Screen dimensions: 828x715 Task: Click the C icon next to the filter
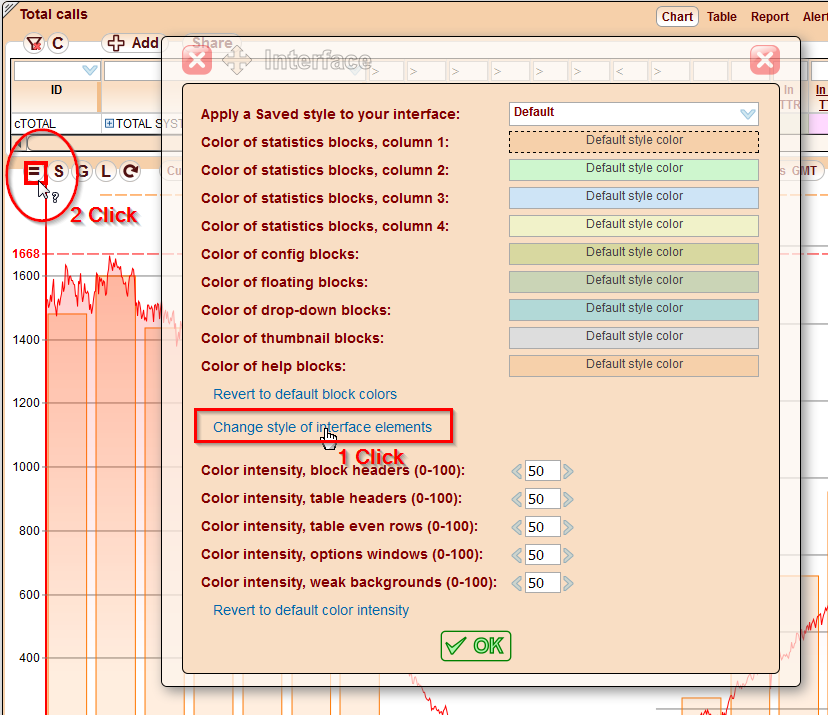(57, 42)
